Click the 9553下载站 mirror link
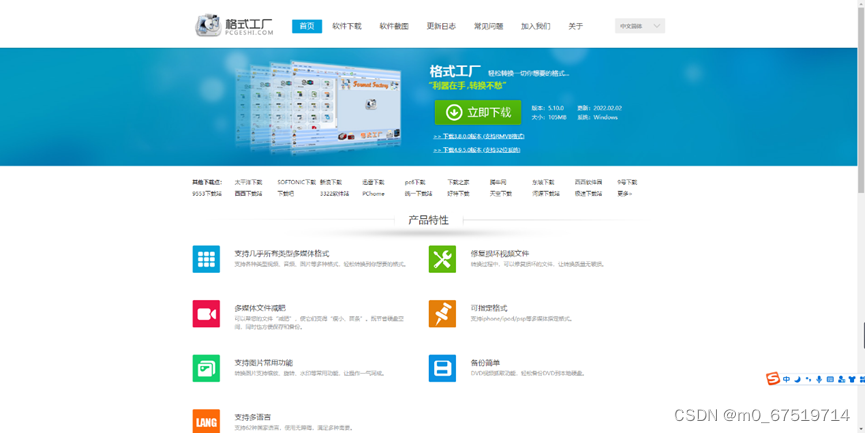865x433 pixels. click(207, 194)
